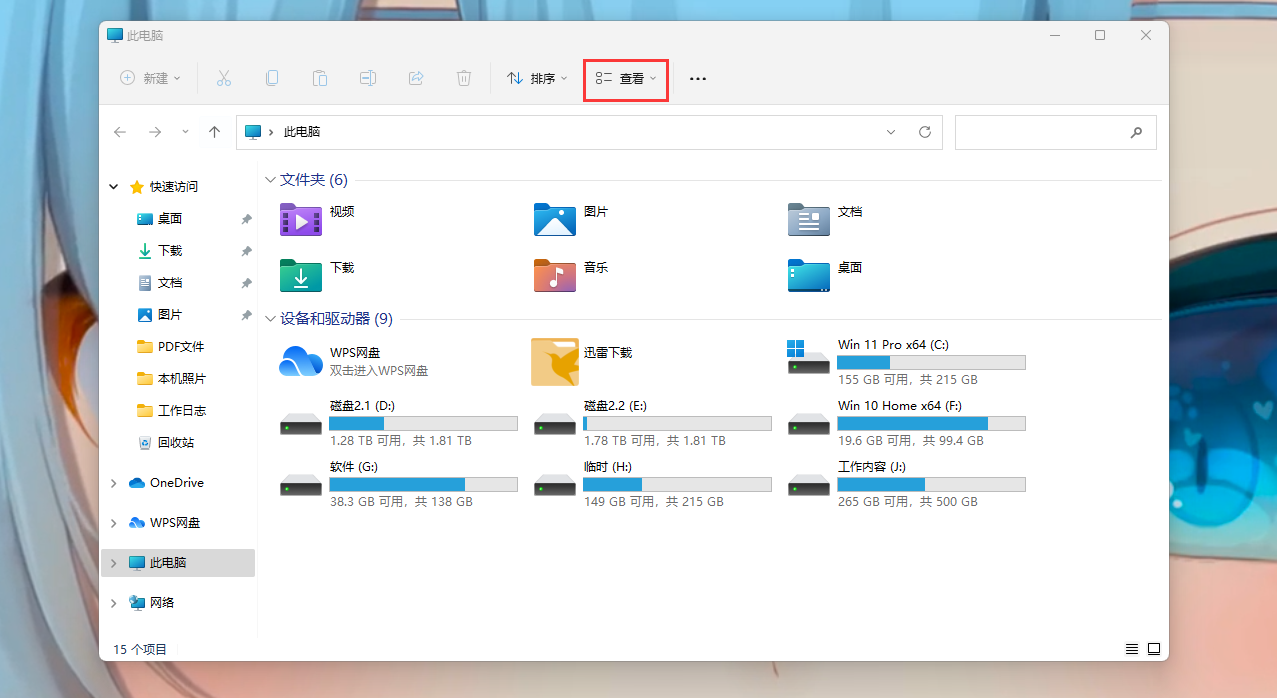
Task: Select the 视频 folder icon
Action: tap(300, 219)
